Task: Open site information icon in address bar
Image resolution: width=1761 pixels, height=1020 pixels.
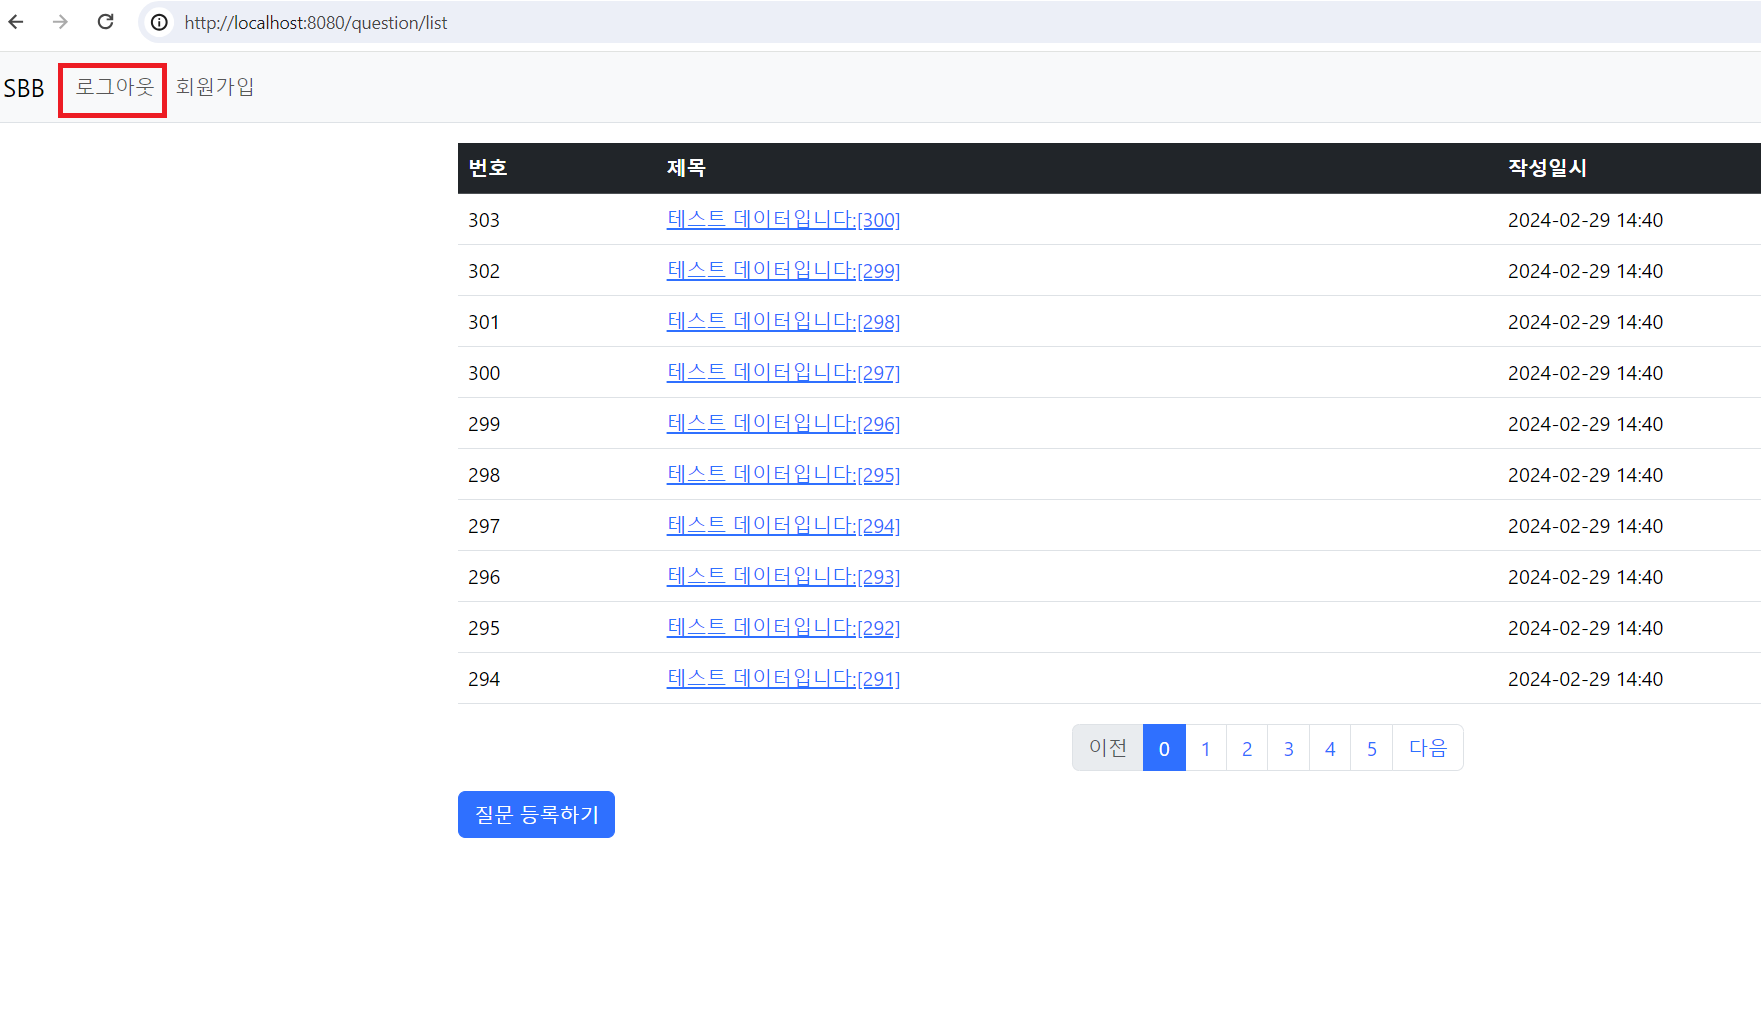Action: click(x=159, y=22)
